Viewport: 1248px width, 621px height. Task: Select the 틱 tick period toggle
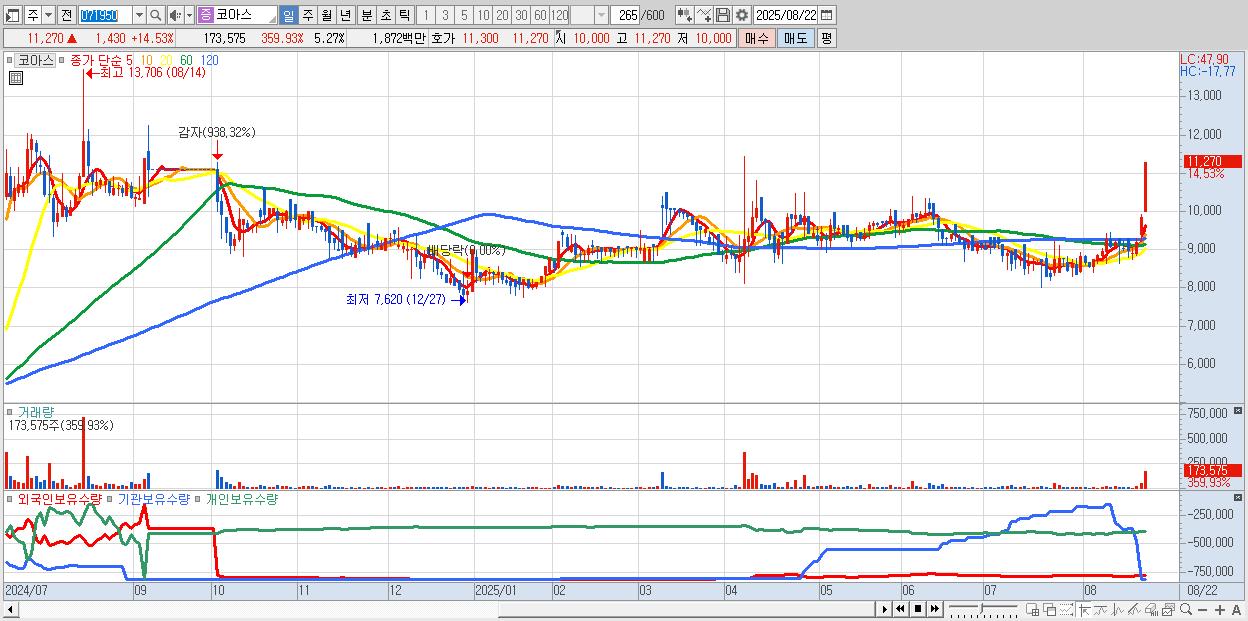pyautogui.click(x=403, y=15)
